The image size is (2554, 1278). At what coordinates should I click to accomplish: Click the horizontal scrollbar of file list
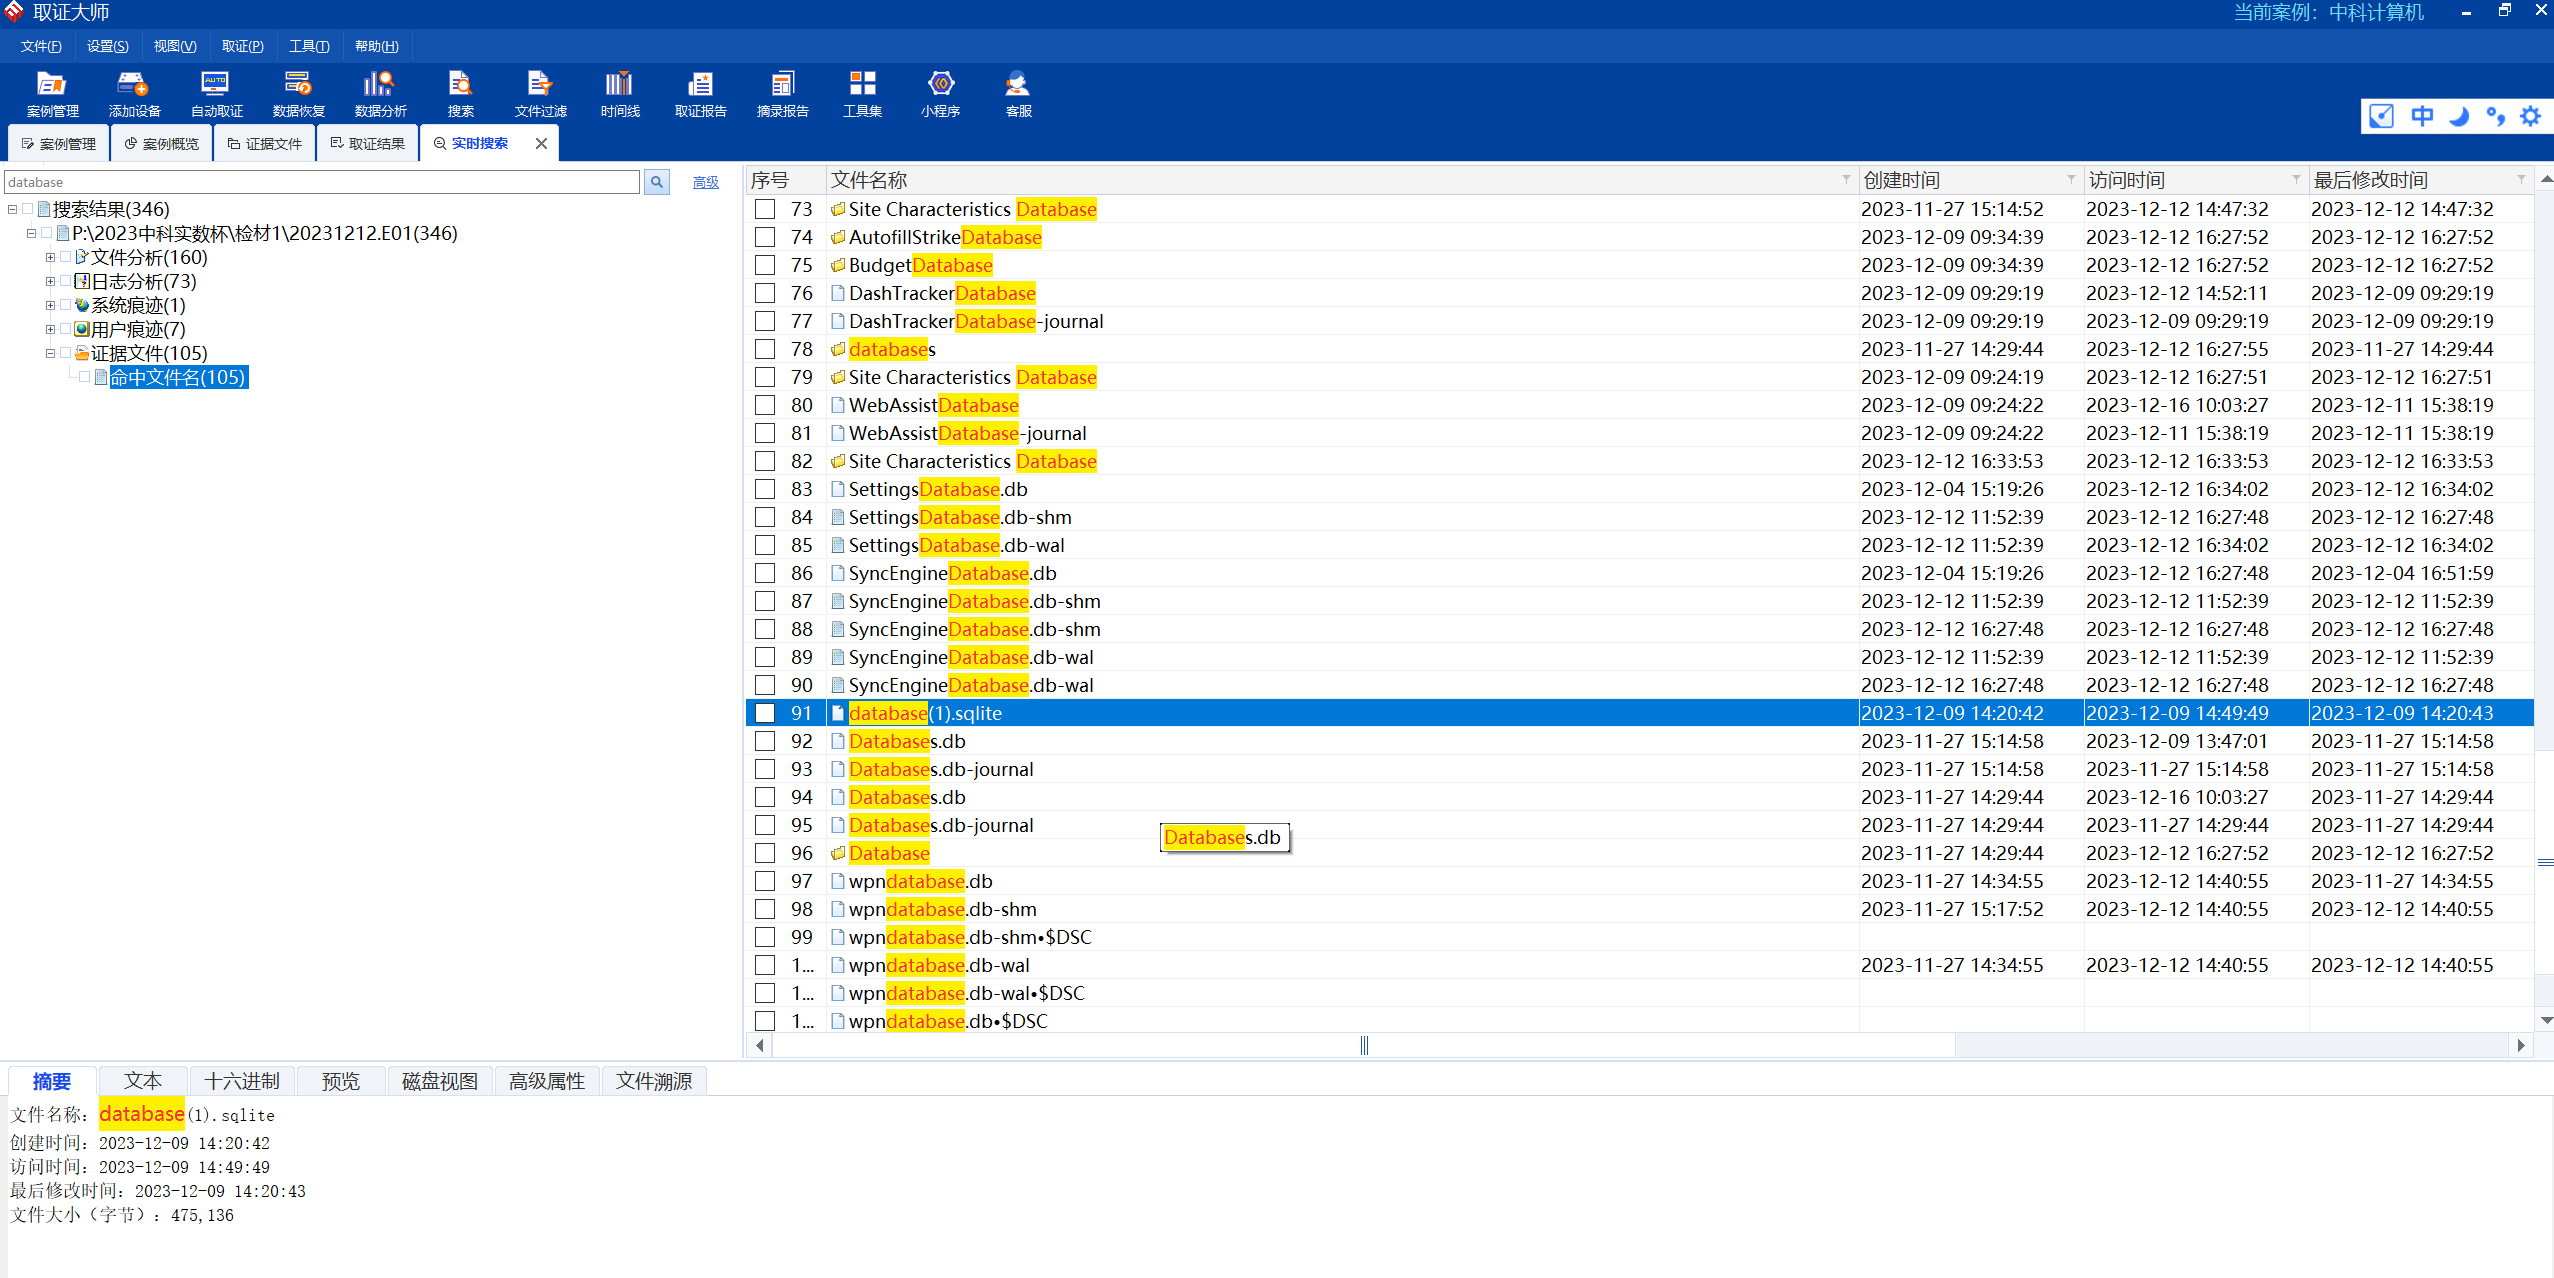pos(1364,1045)
